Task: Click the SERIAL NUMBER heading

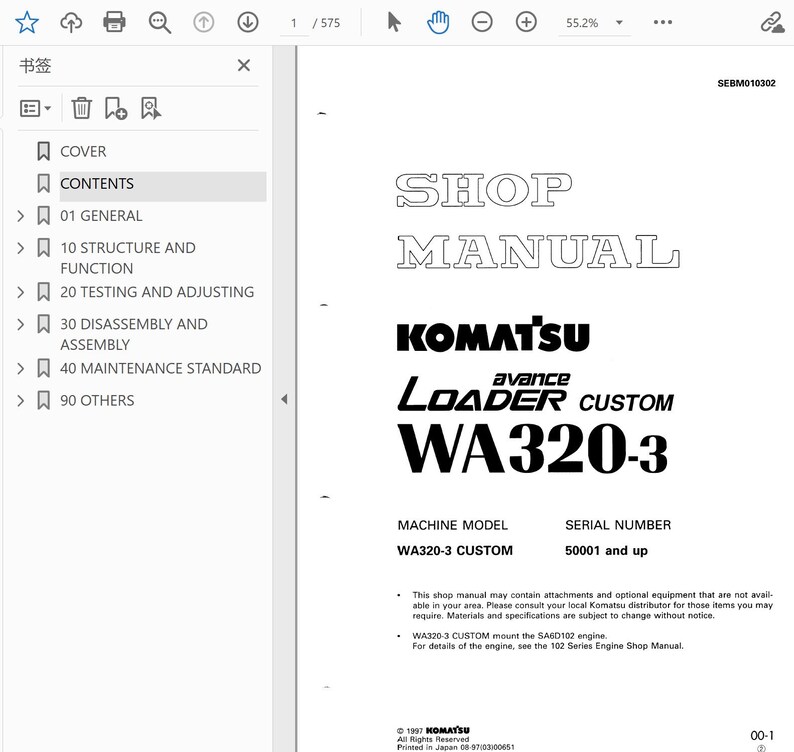Action: (x=618, y=525)
